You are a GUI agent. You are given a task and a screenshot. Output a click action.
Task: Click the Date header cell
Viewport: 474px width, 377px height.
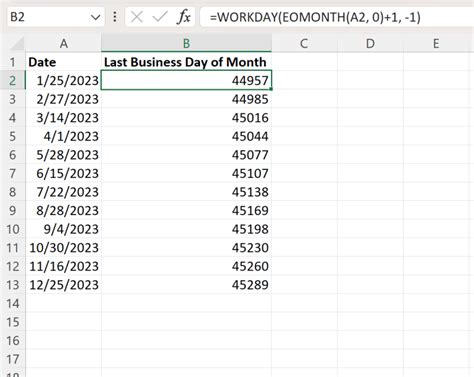[x=63, y=62]
